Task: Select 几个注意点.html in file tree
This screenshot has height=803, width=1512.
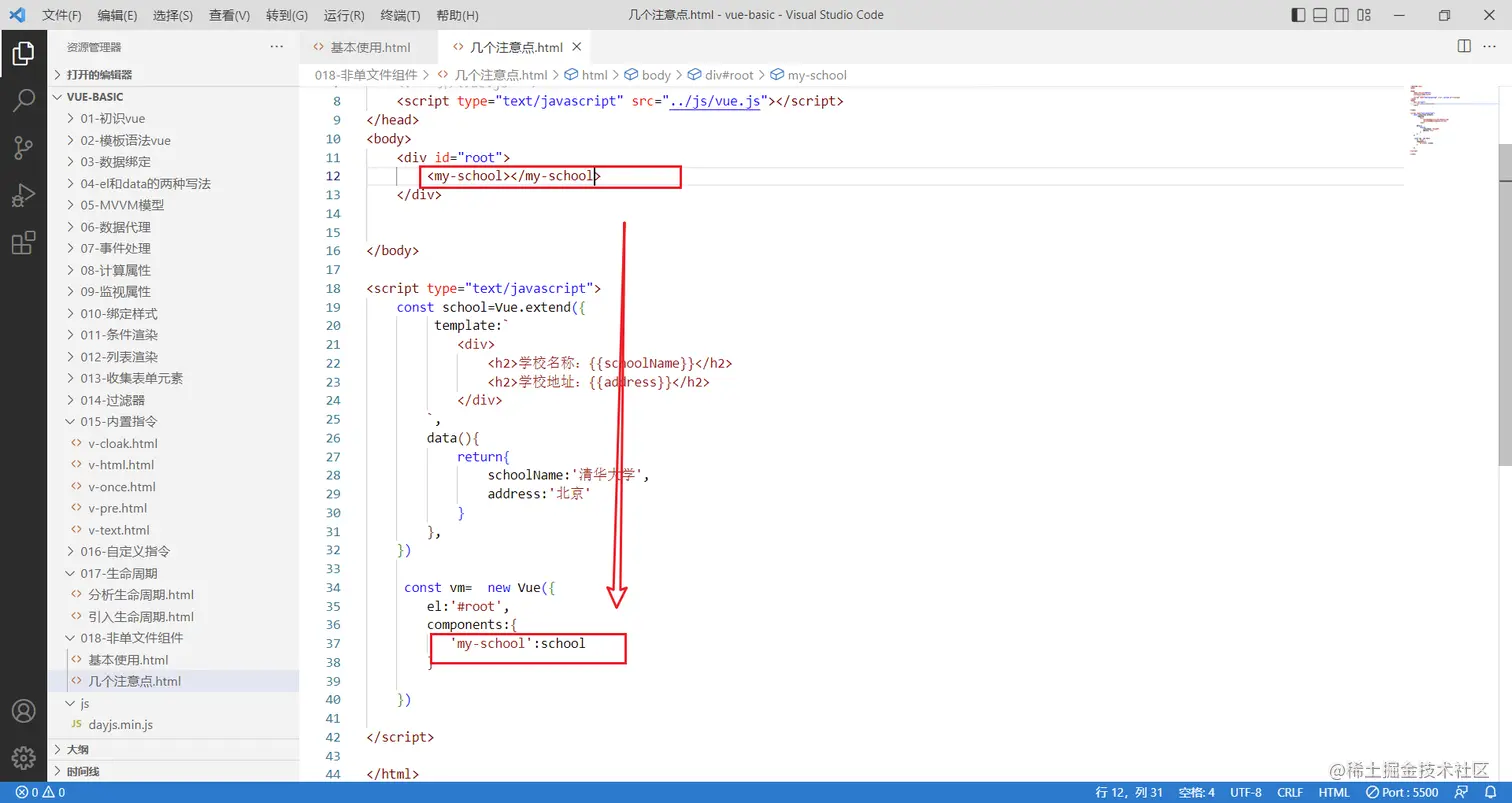Action: [x=174, y=681]
